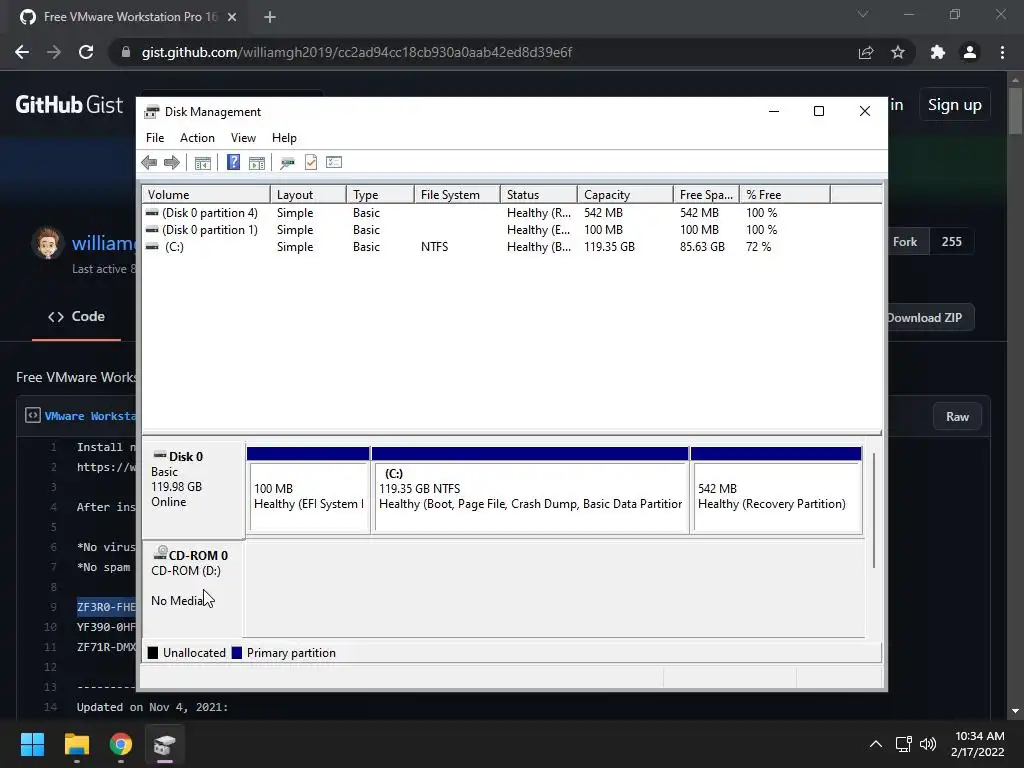This screenshot has height=768, width=1024.
Task: Click the Back arrow in Disk Management toolbar
Action: coord(149,163)
